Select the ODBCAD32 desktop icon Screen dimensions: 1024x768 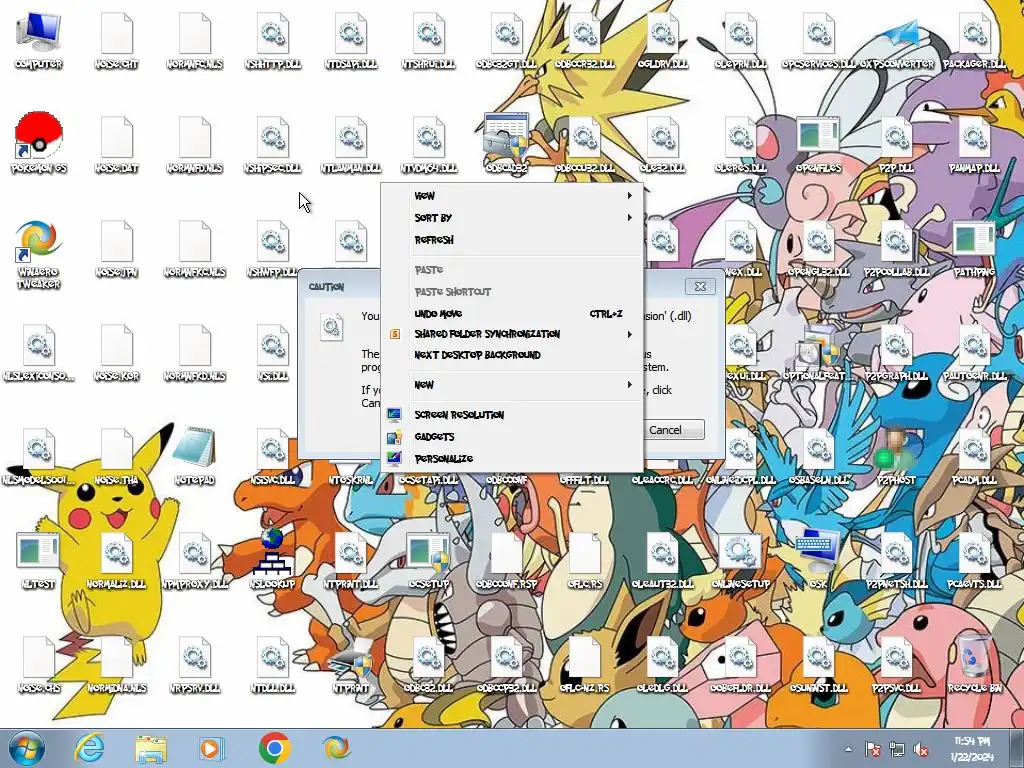tap(506, 144)
